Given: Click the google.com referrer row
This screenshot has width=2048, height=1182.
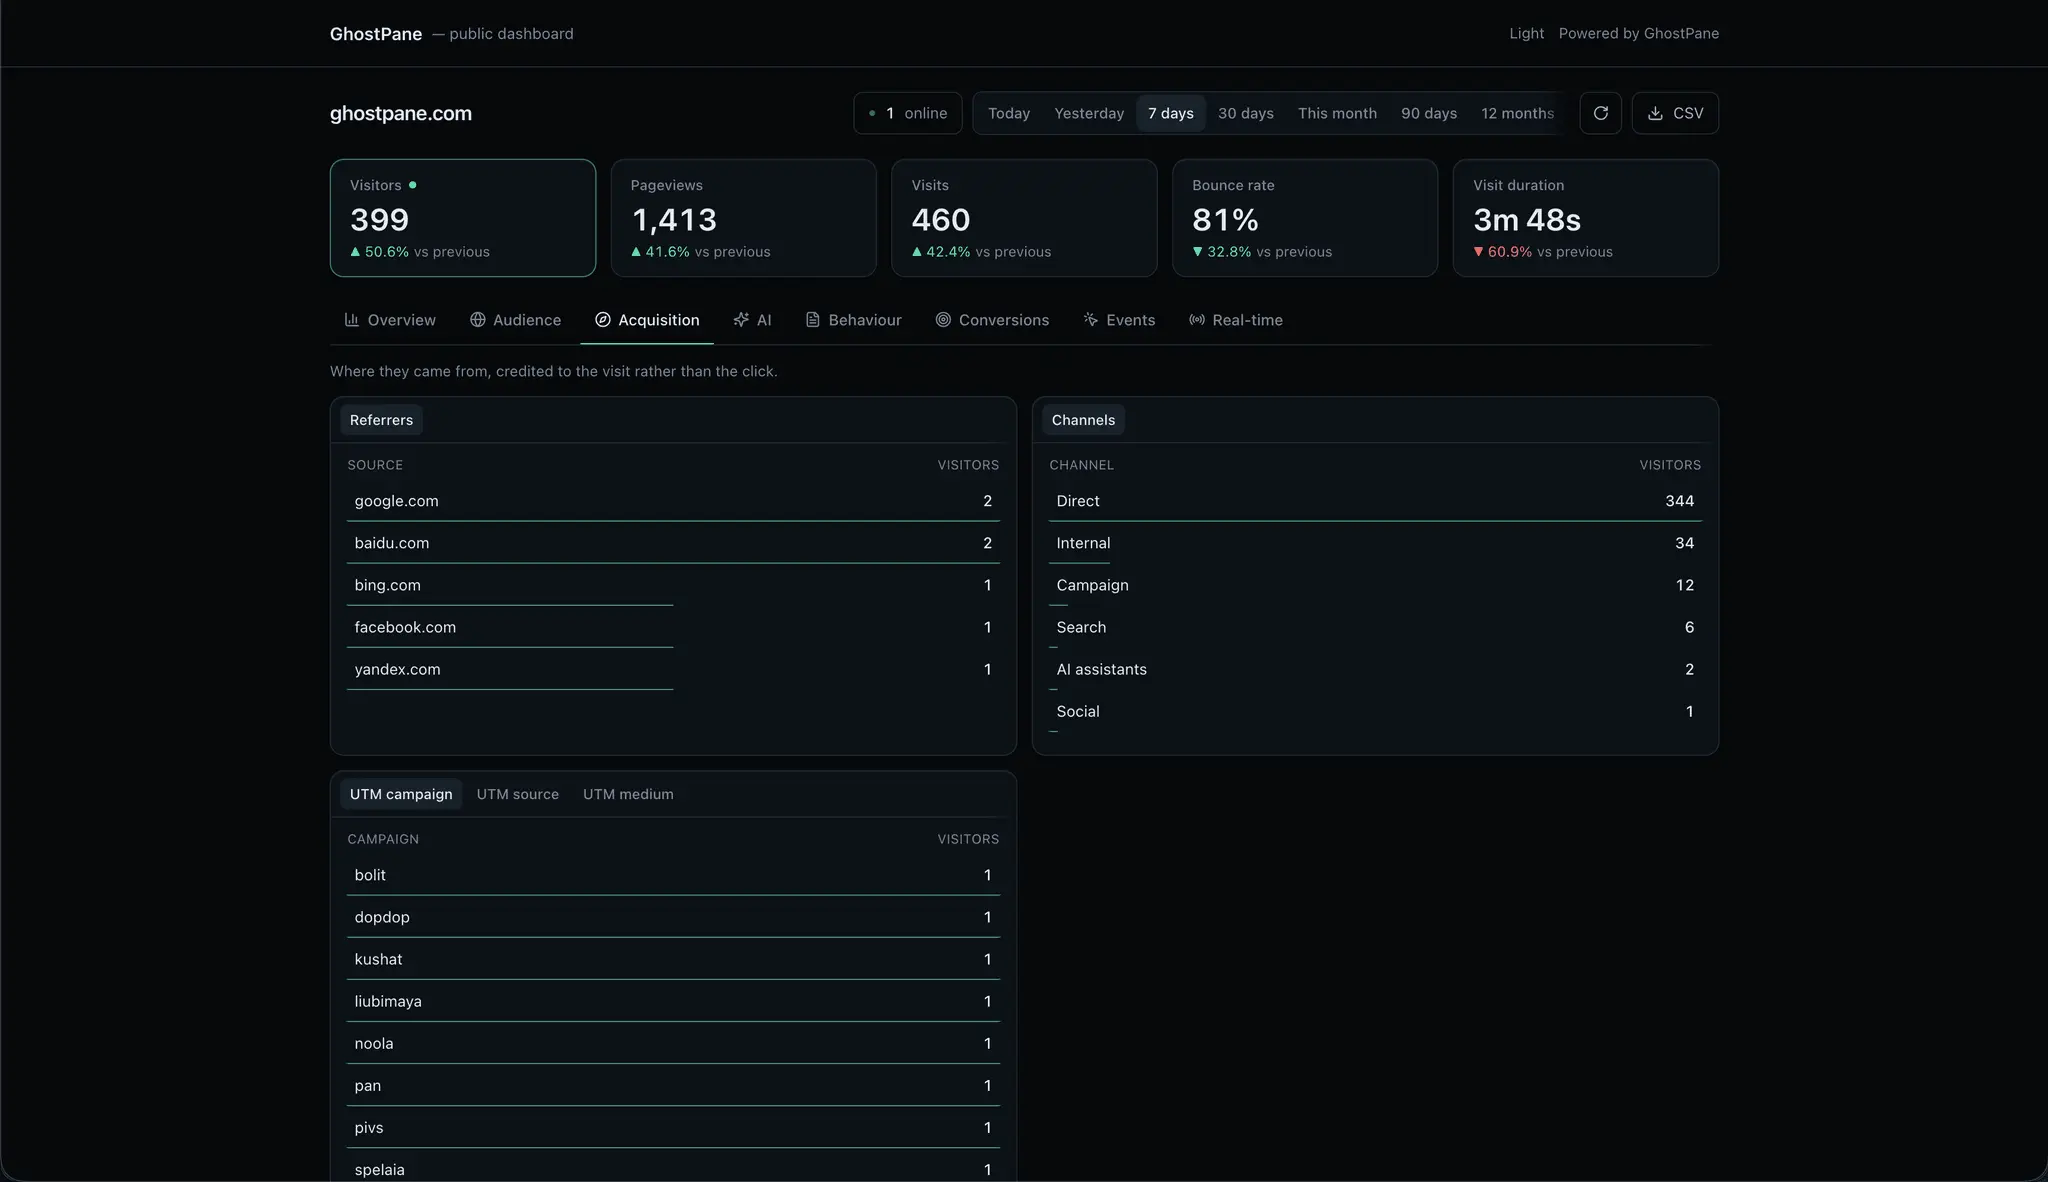Looking at the screenshot, I should [x=673, y=501].
